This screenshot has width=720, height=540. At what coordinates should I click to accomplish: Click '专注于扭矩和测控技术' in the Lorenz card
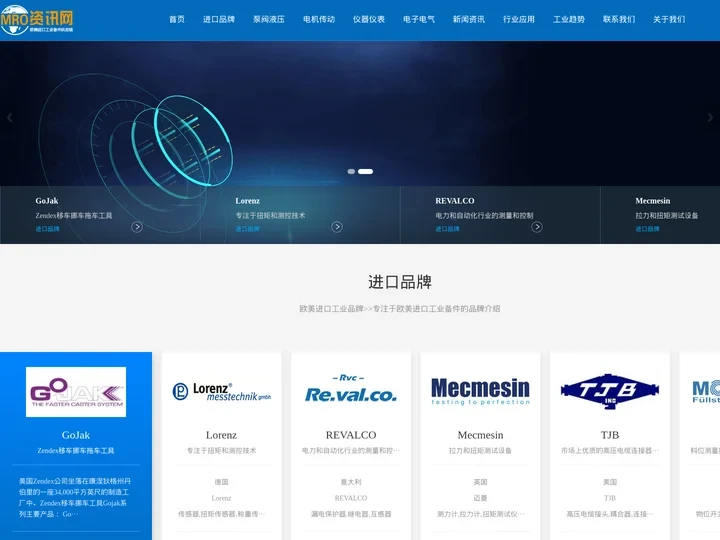click(221, 450)
